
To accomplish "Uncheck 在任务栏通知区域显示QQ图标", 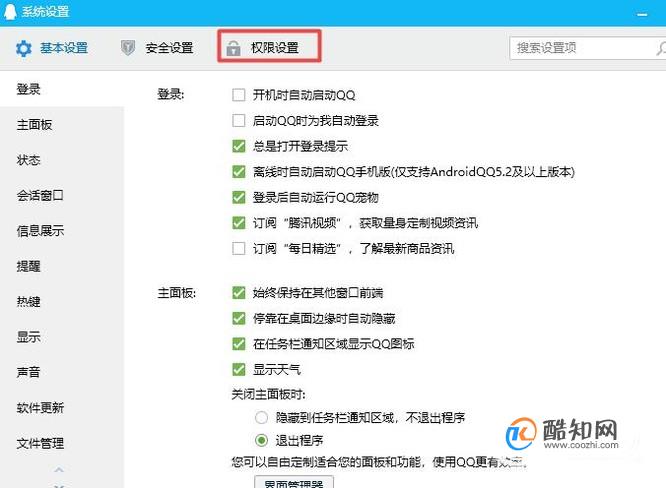I will pyautogui.click(x=239, y=344).
